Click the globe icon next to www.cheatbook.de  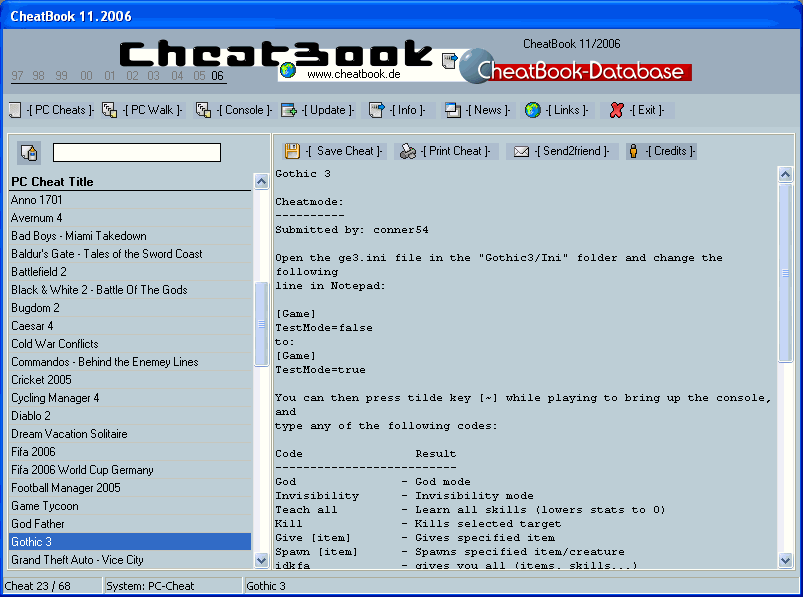(288, 70)
